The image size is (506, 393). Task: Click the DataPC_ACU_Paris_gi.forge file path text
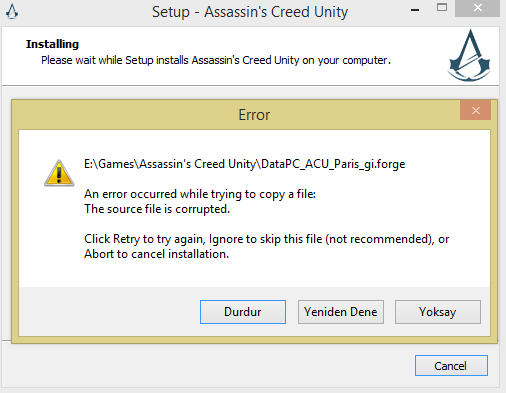(245, 164)
